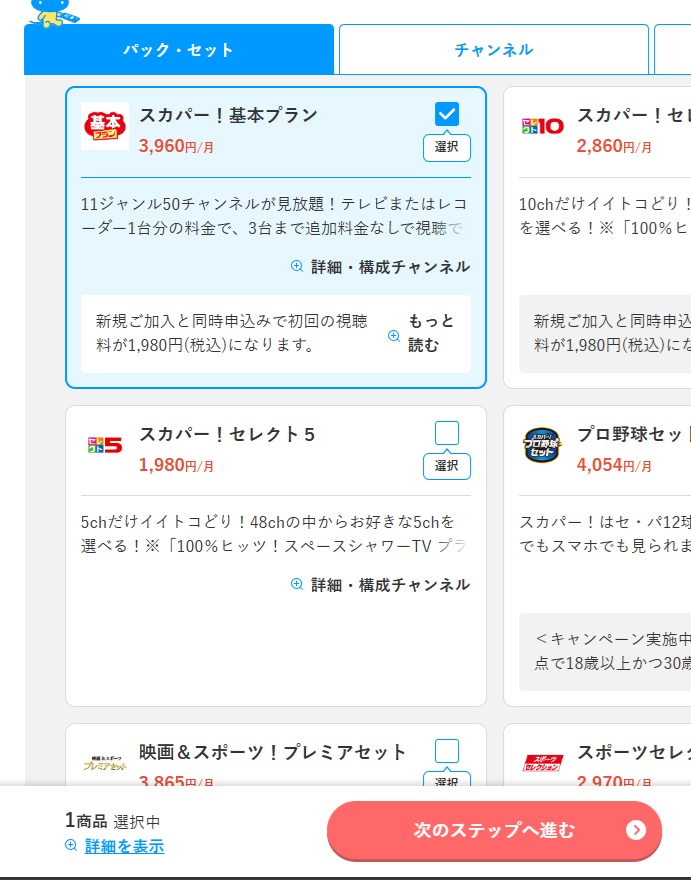Open the チャンネル tab
Viewport: 691px width, 880px height.
tap(493, 49)
